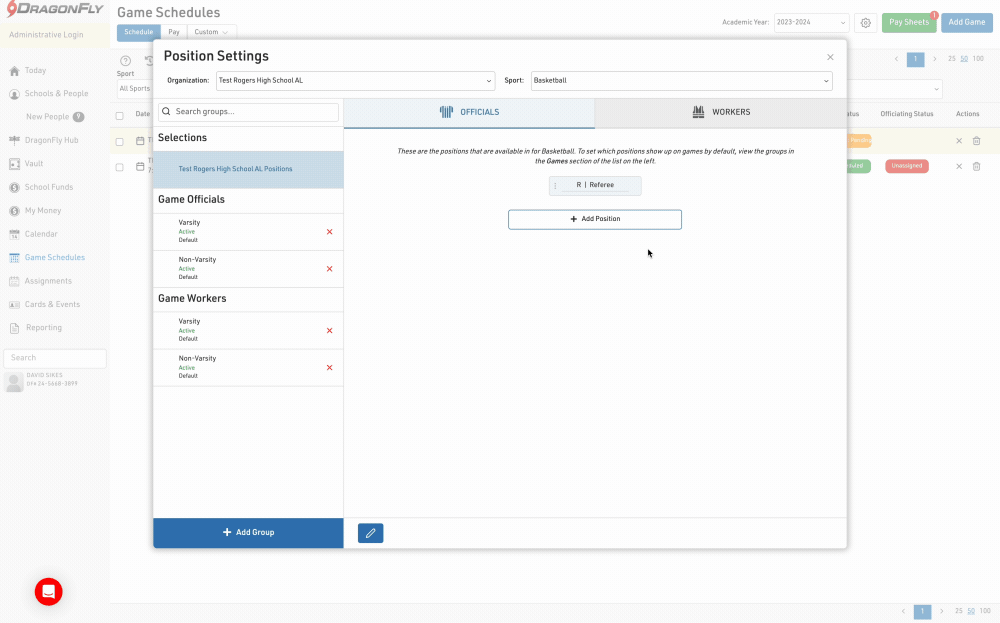Open the Organization dropdown
The image size is (1000, 623).
click(x=355, y=80)
